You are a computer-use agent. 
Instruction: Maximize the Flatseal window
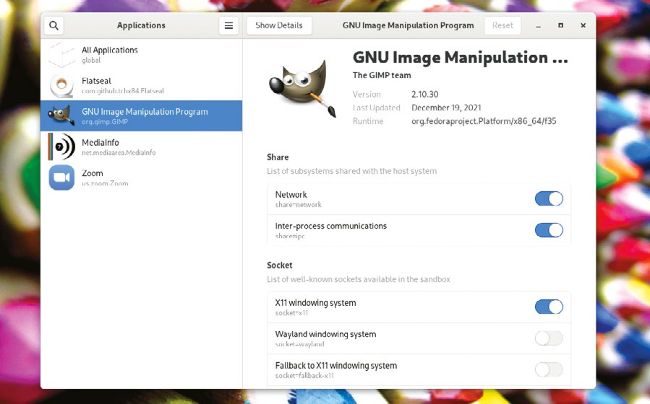pyautogui.click(x=560, y=26)
